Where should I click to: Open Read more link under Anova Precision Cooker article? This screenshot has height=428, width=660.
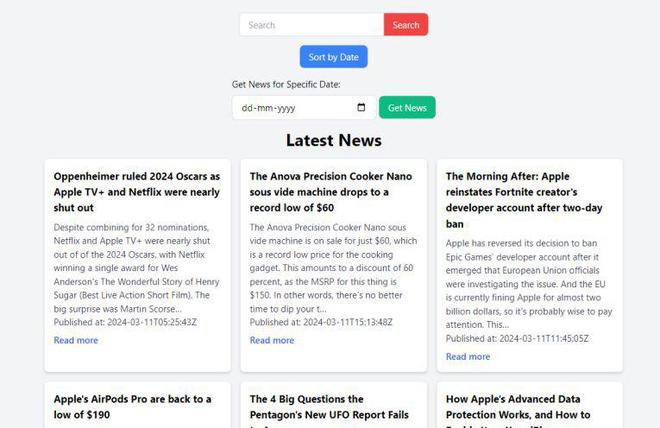click(x=272, y=340)
